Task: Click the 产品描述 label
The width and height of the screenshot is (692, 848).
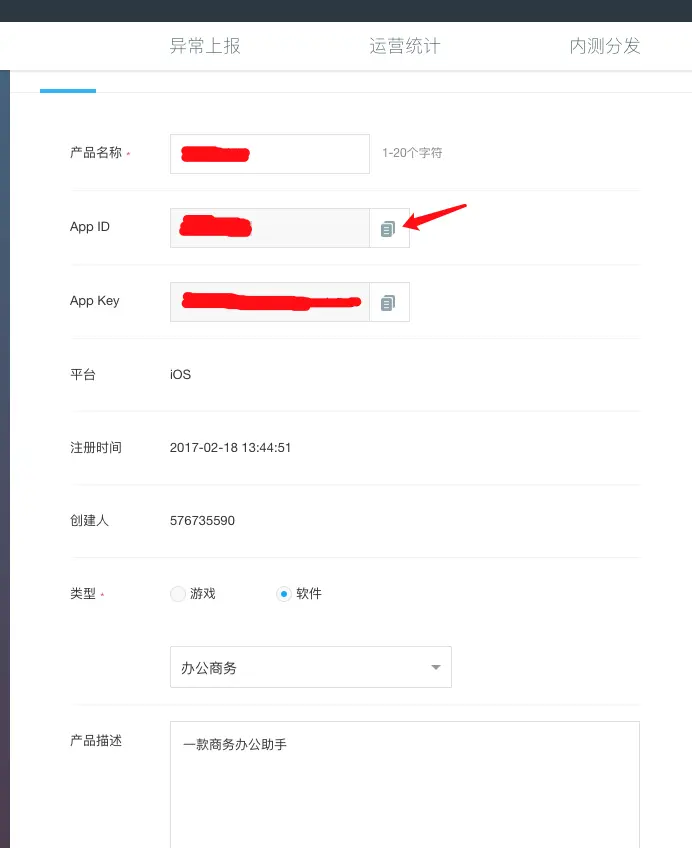Action: 96,741
